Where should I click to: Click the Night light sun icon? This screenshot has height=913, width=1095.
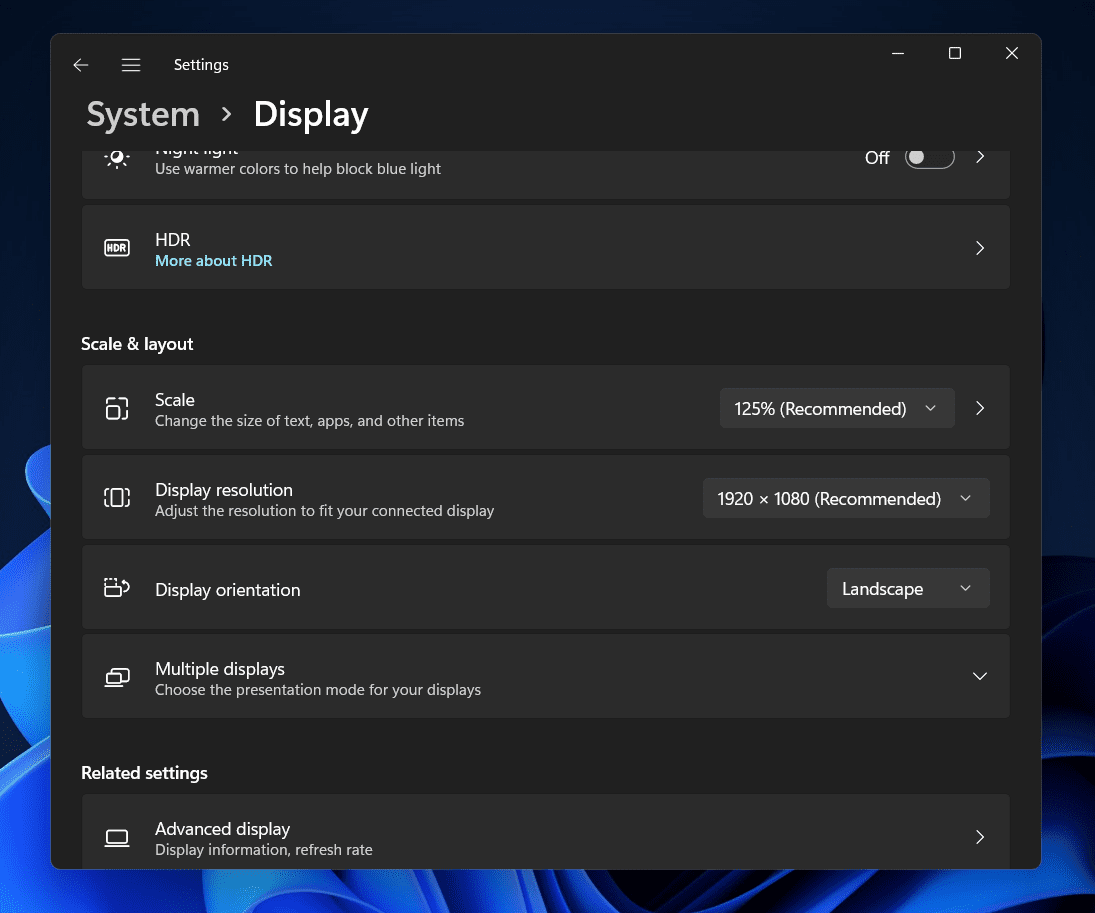tap(117, 158)
